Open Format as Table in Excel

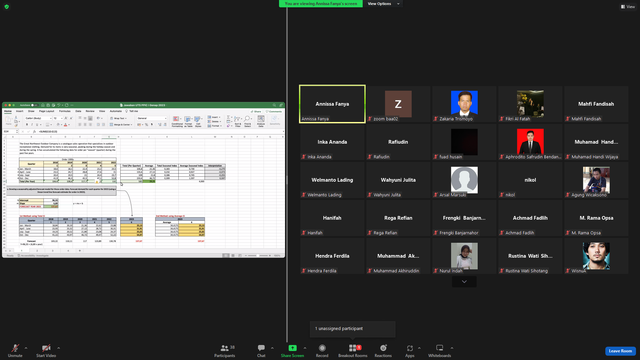188,122
